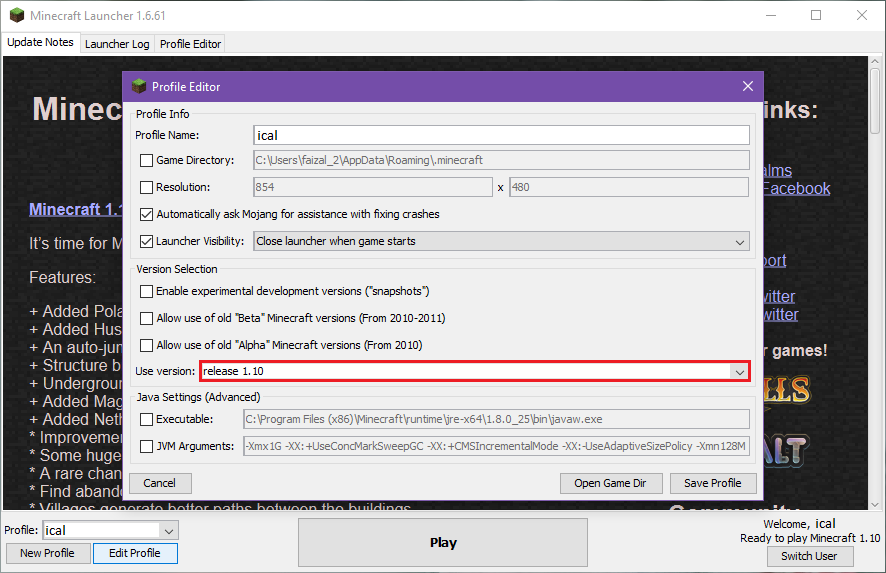Click the Switch User button

coord(810,556)
